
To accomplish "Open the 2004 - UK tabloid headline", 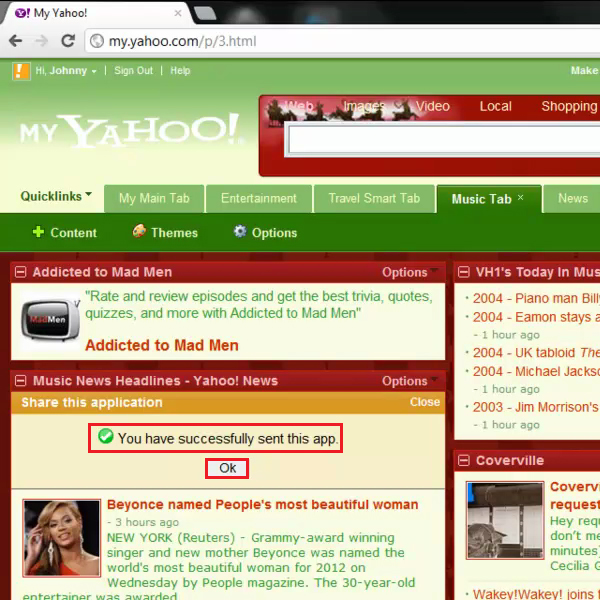I will pyautogui.click(x=536, y=352).
